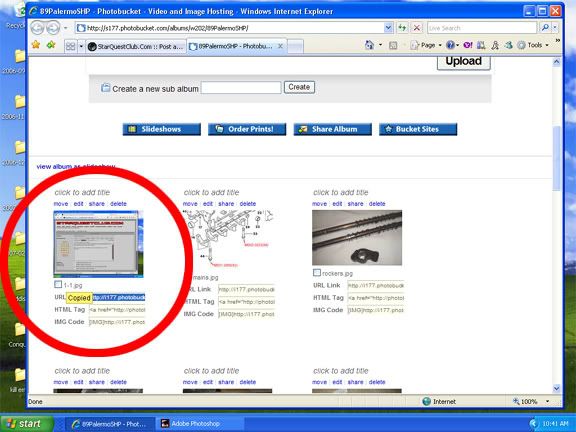This screenshot has height=432, width=576.
Task: Tick the checkbox next to rockers.jpg
Action: (317, 273)
